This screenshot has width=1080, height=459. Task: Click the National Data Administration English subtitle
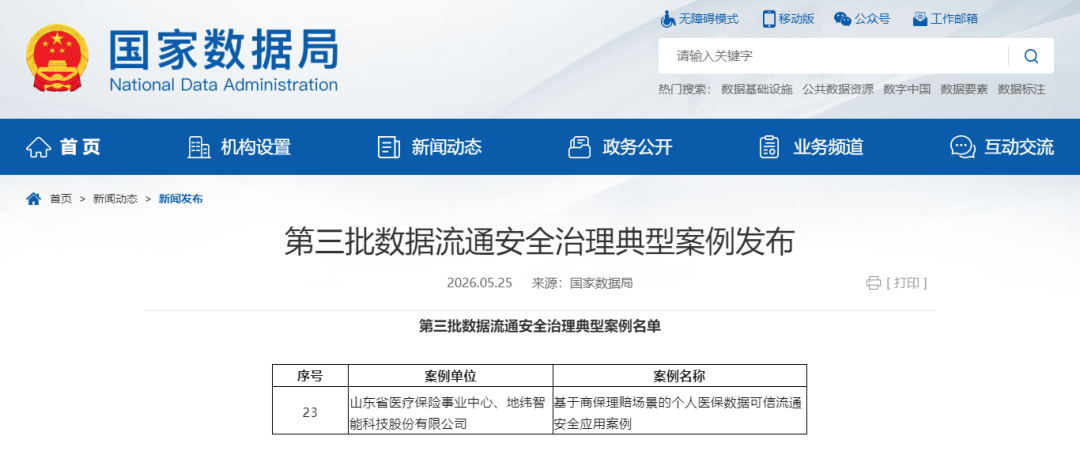223,85
